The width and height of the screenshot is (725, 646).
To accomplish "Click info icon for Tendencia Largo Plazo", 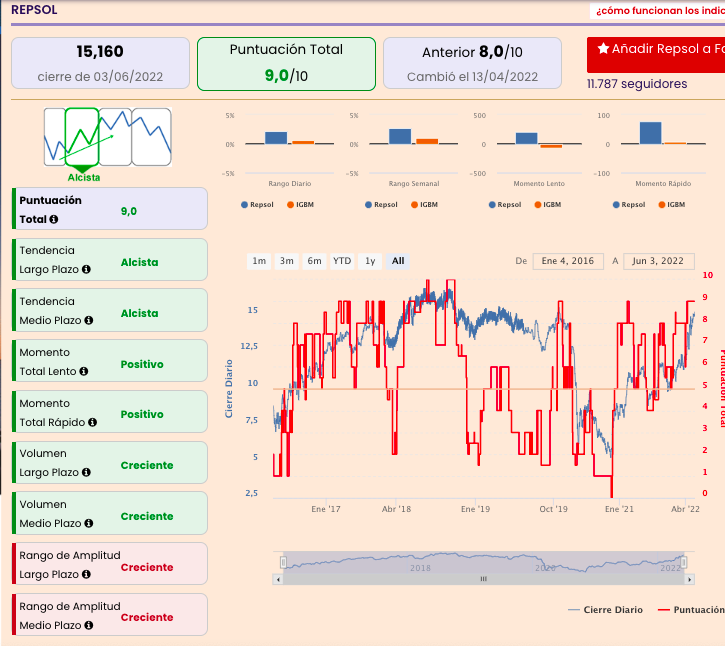I will click(x=86, y=269).
